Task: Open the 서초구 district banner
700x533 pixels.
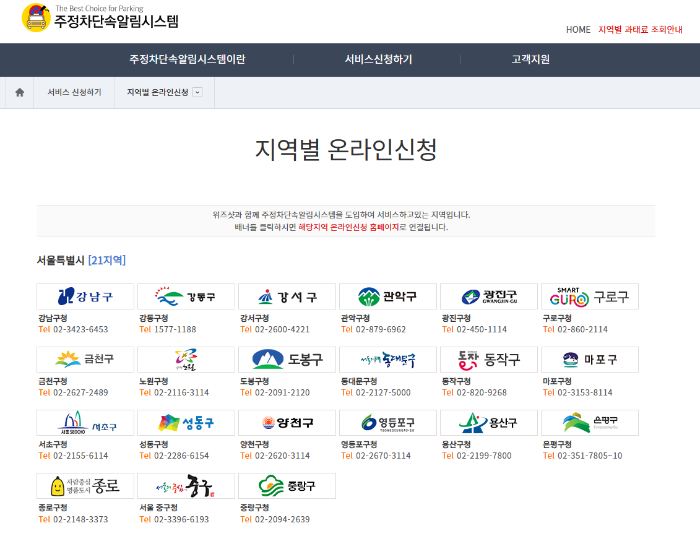Action: click(85, 423)
